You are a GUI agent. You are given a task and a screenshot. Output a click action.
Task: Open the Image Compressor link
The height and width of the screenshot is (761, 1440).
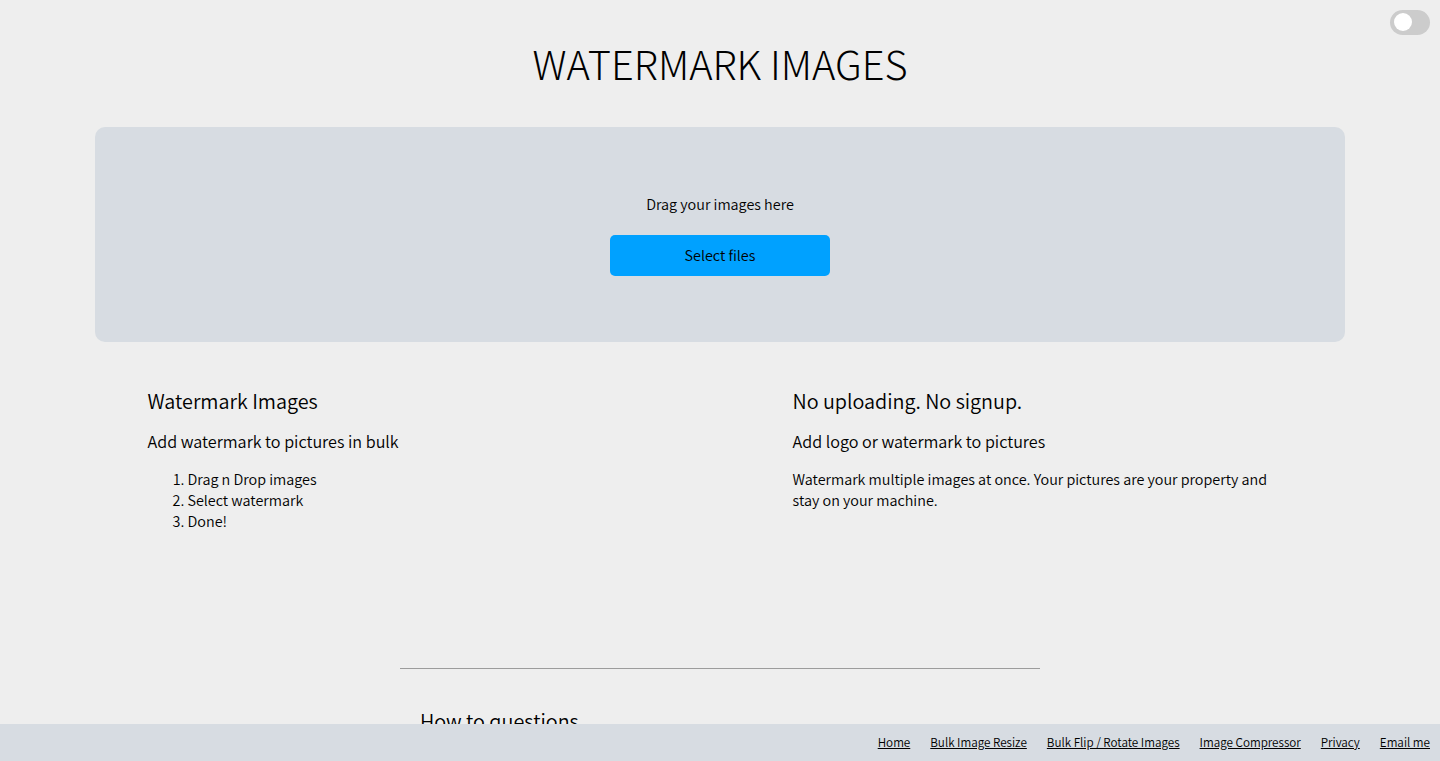point(1250,742)
